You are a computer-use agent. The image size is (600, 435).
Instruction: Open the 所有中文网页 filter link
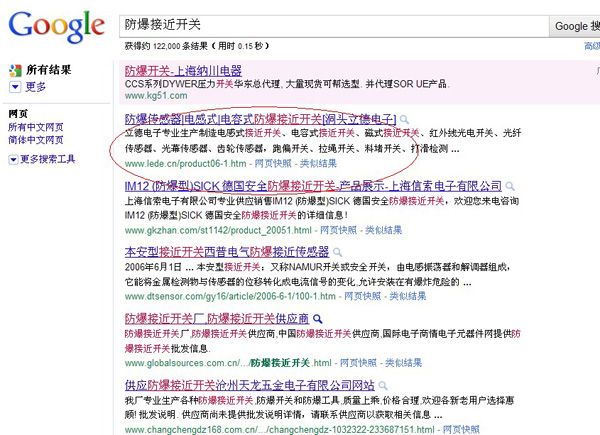tap(36, 127)
